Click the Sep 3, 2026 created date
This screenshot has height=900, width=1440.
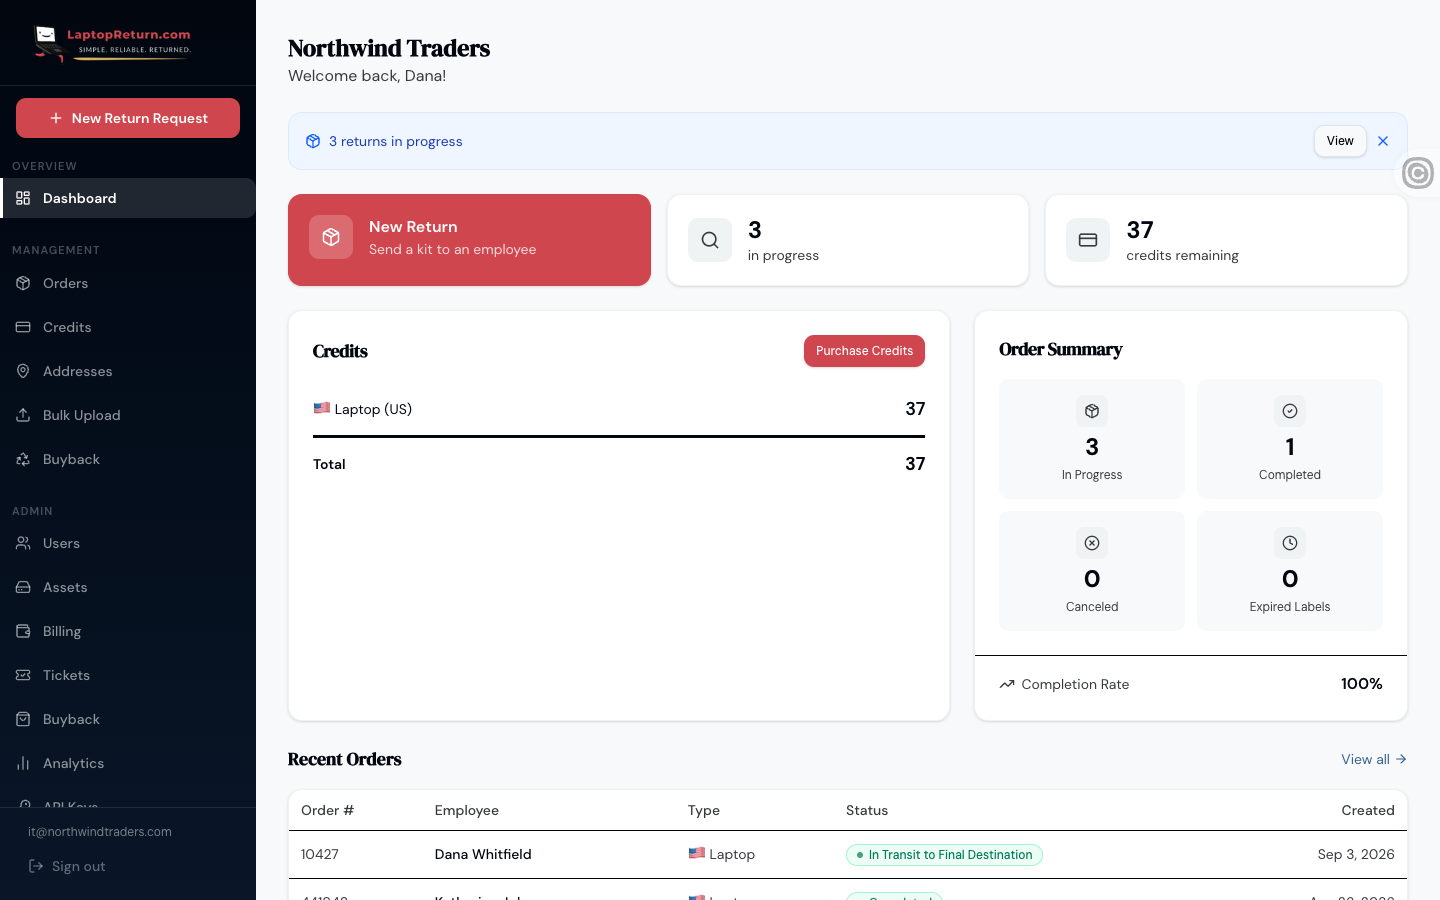pos(1356,854)
